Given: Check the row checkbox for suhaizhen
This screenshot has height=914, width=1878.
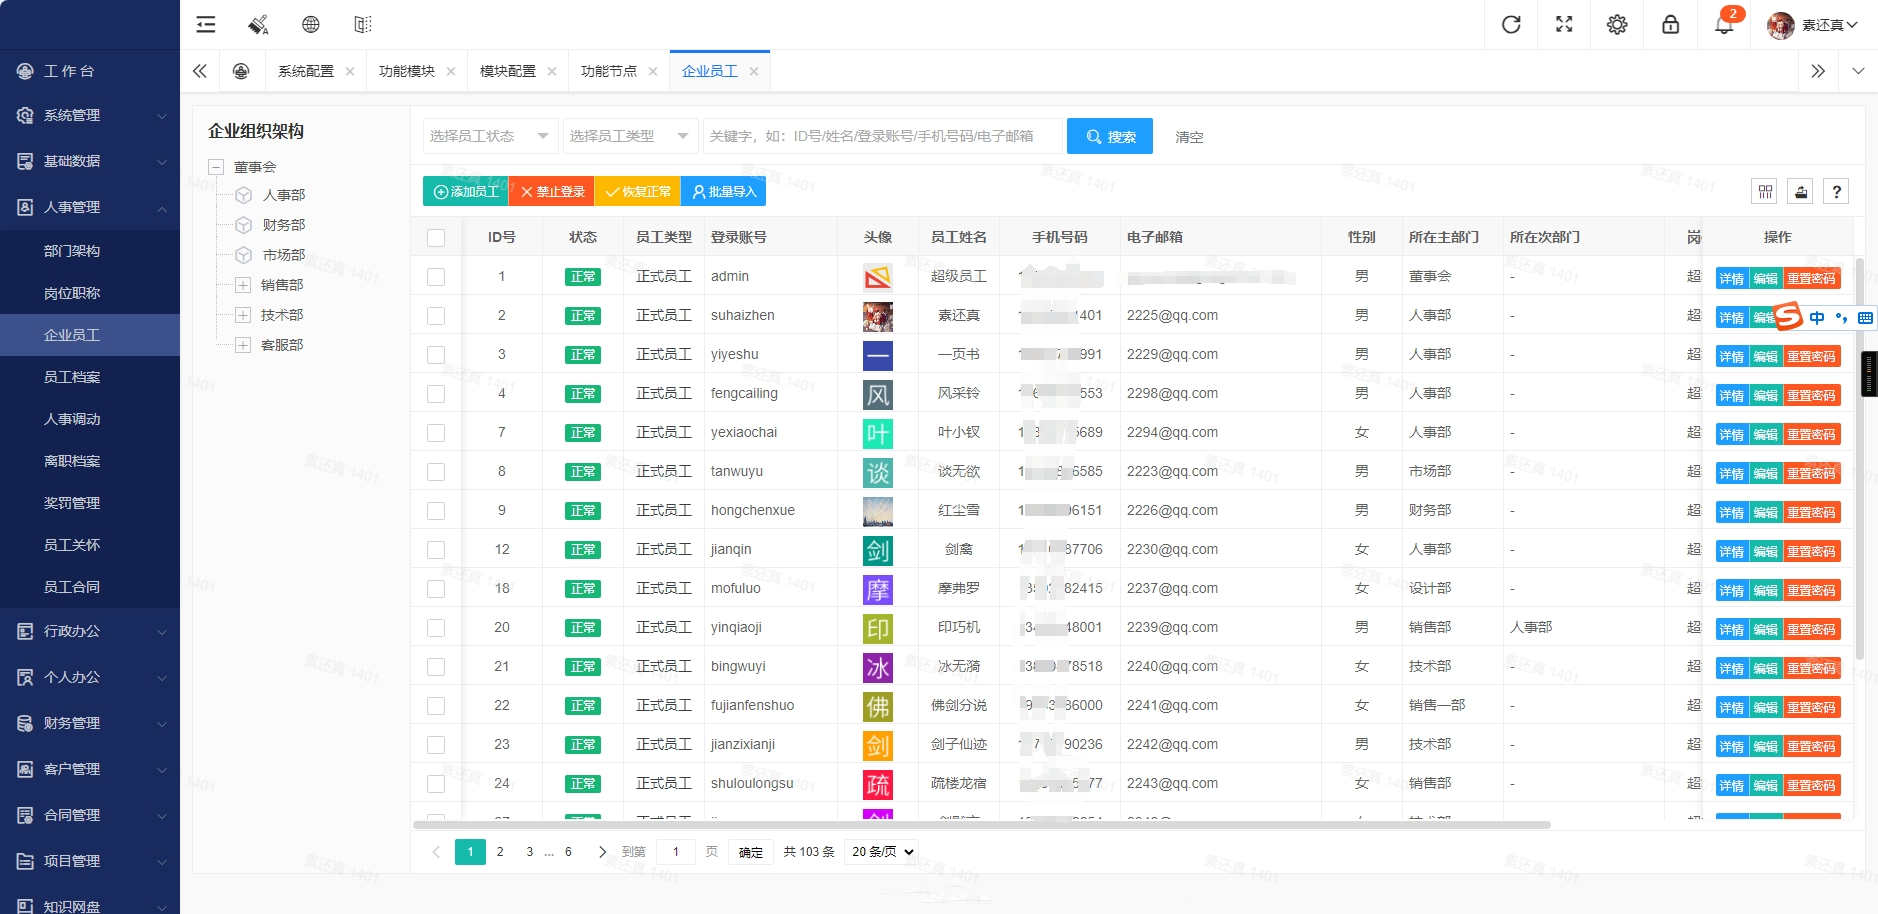Looking at the screenshot, I should [x=436, y=315].
